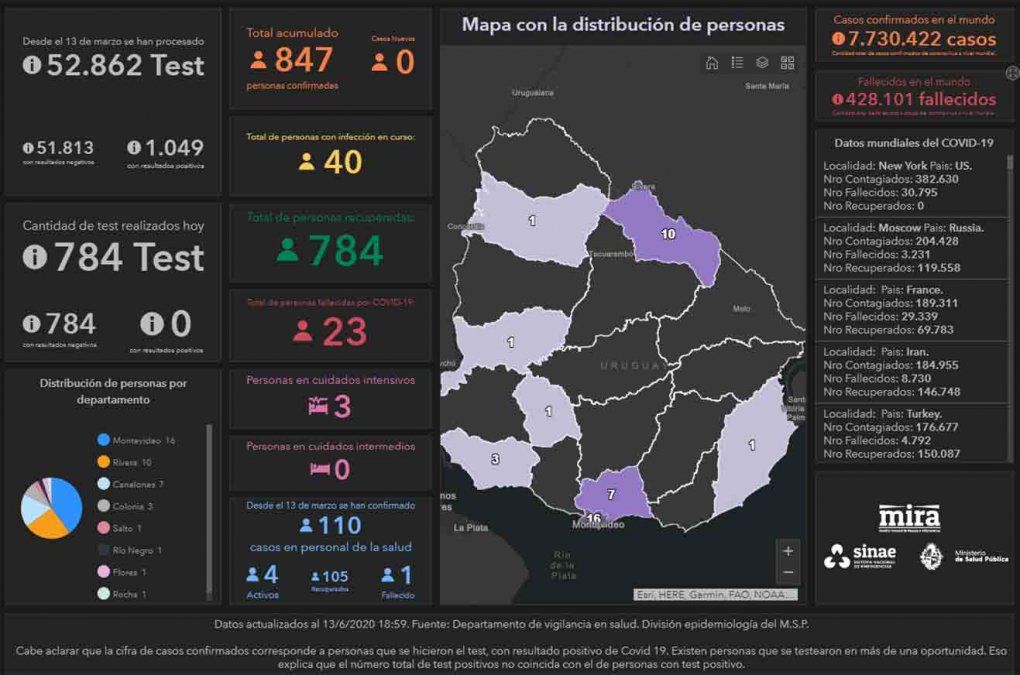The height and width of the screenshot is (675, 1020).
Task: Click info icon beside 428.101 fallecidos
Action: [x=837, y=99]
